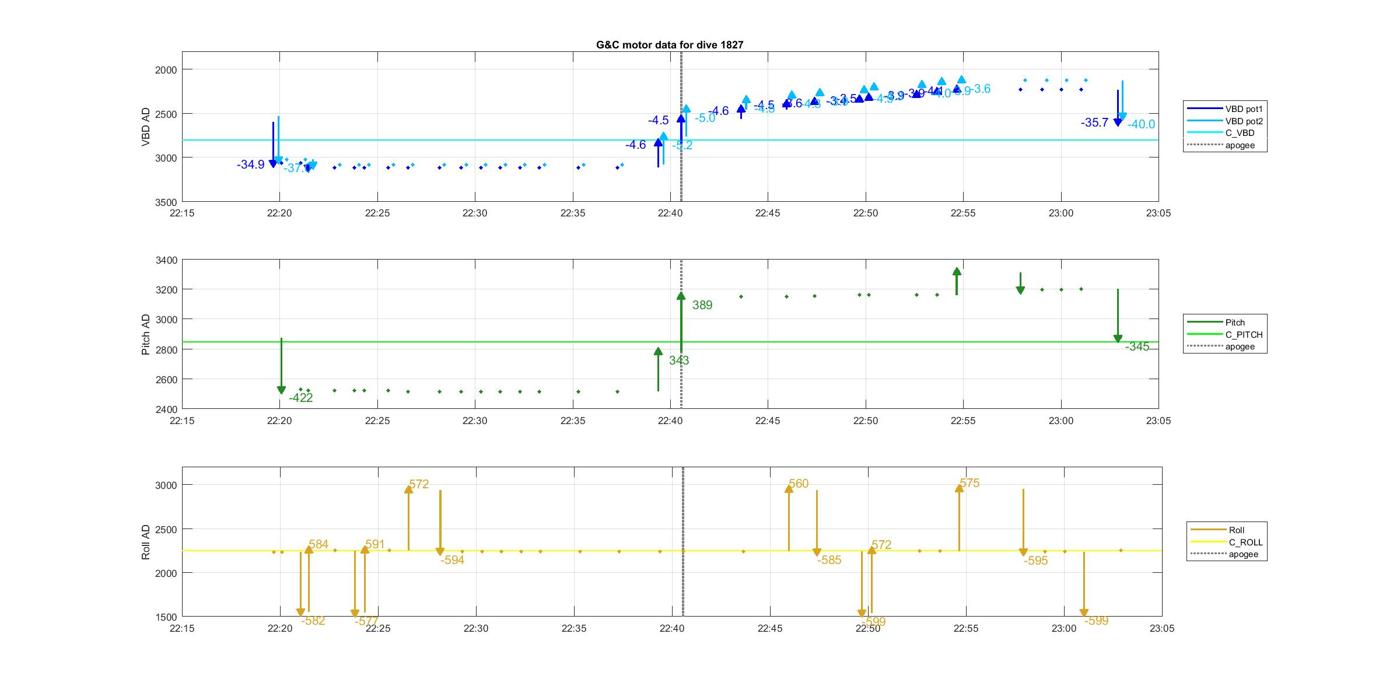Viewport: 1400px width, 693px height.
Task: Click the '584' roll data label
Action: [318, 544]
